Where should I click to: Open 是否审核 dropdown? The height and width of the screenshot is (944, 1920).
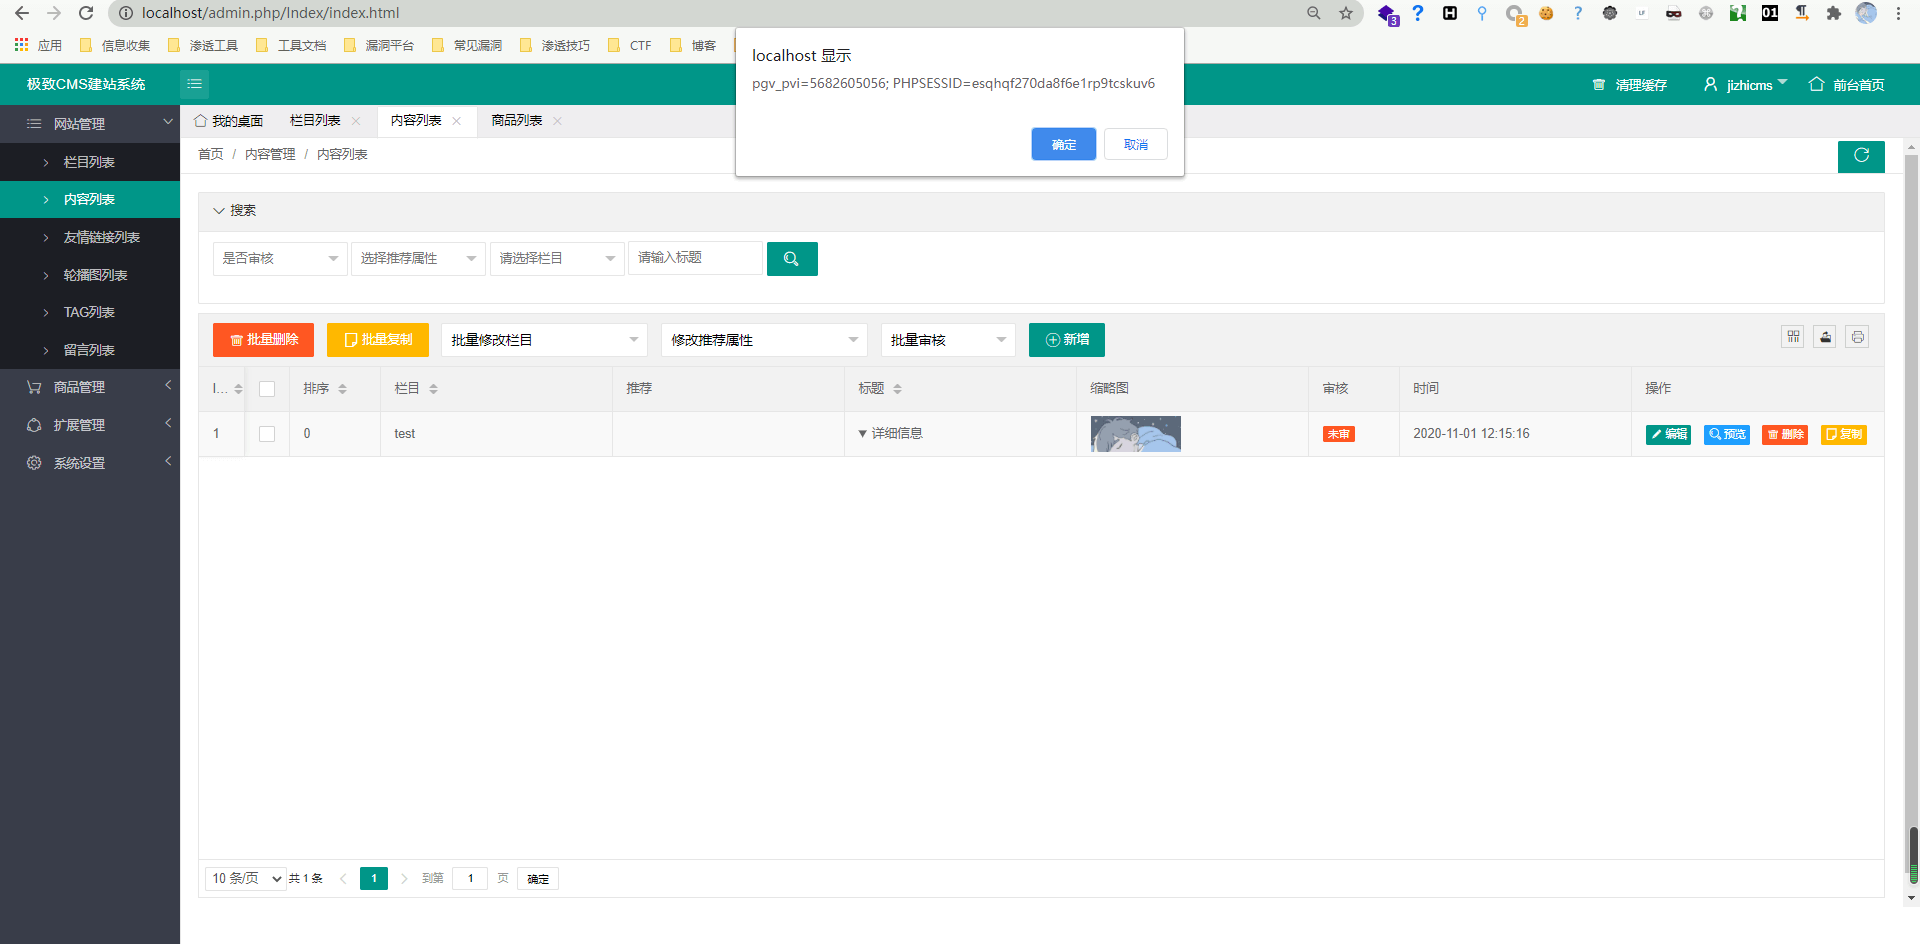tap(280, 259)
